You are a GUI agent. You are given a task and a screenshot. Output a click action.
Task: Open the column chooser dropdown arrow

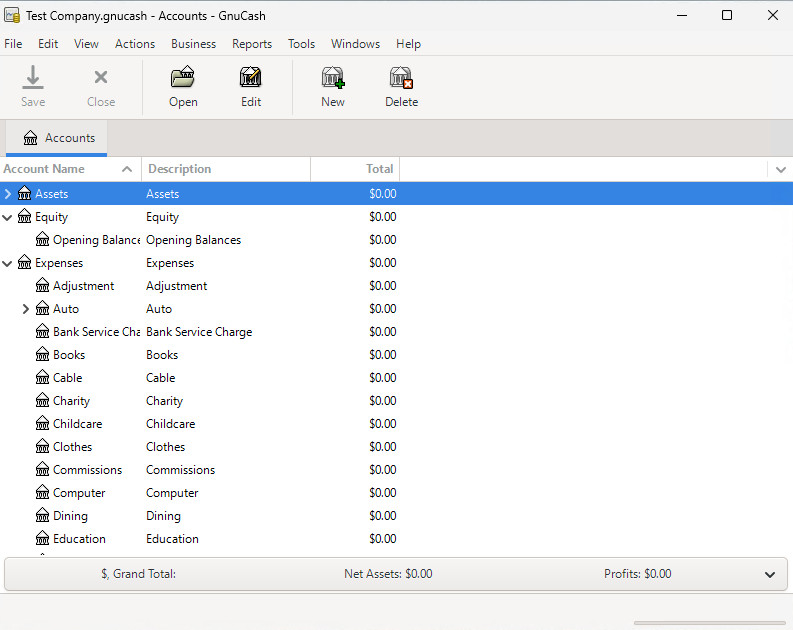[780, 169]
